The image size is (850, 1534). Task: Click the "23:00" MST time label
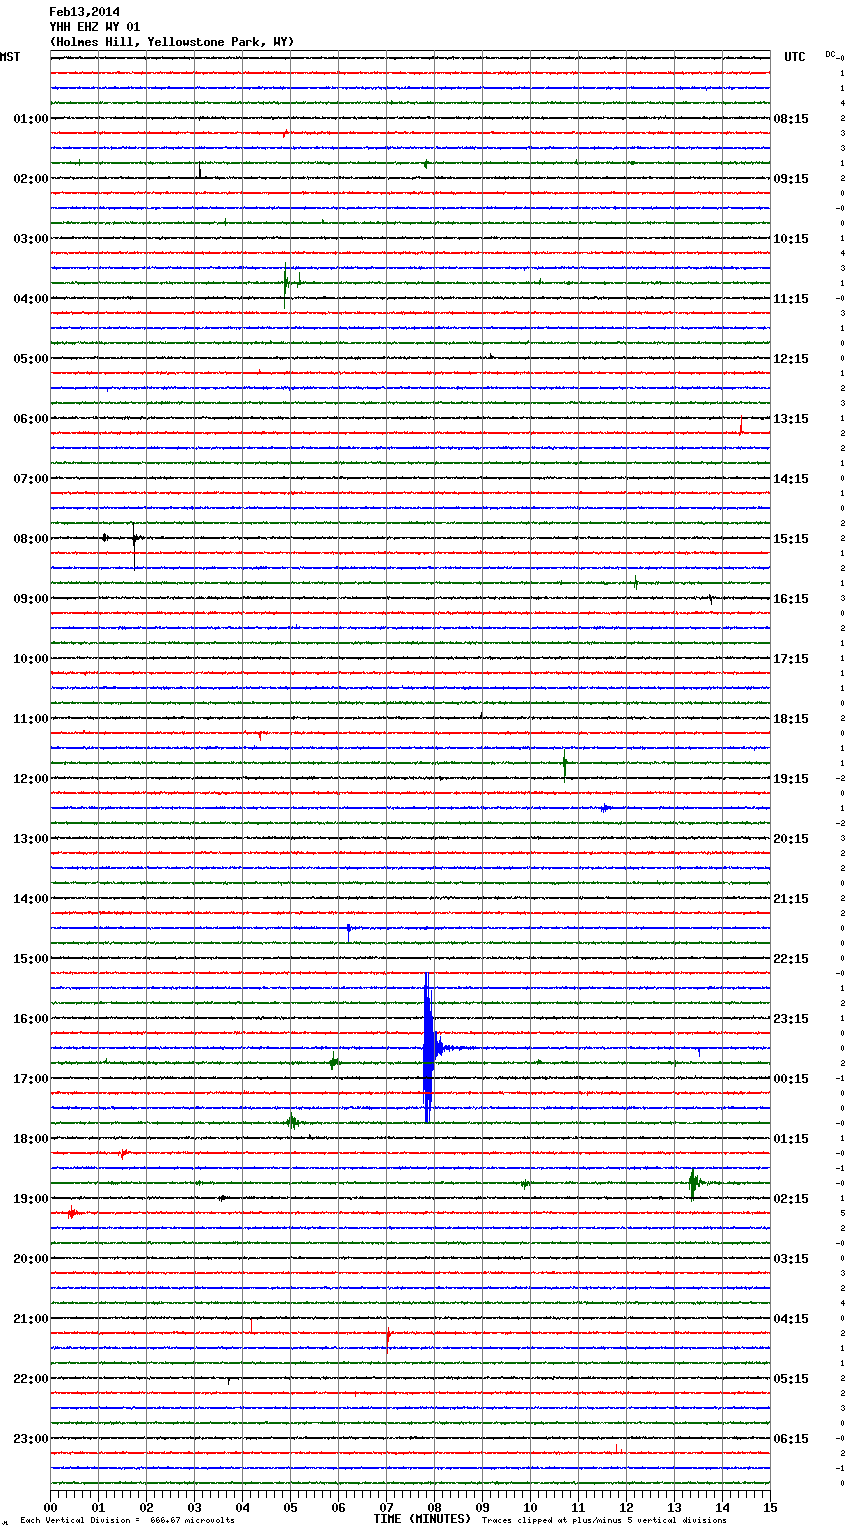[30, 1439]
